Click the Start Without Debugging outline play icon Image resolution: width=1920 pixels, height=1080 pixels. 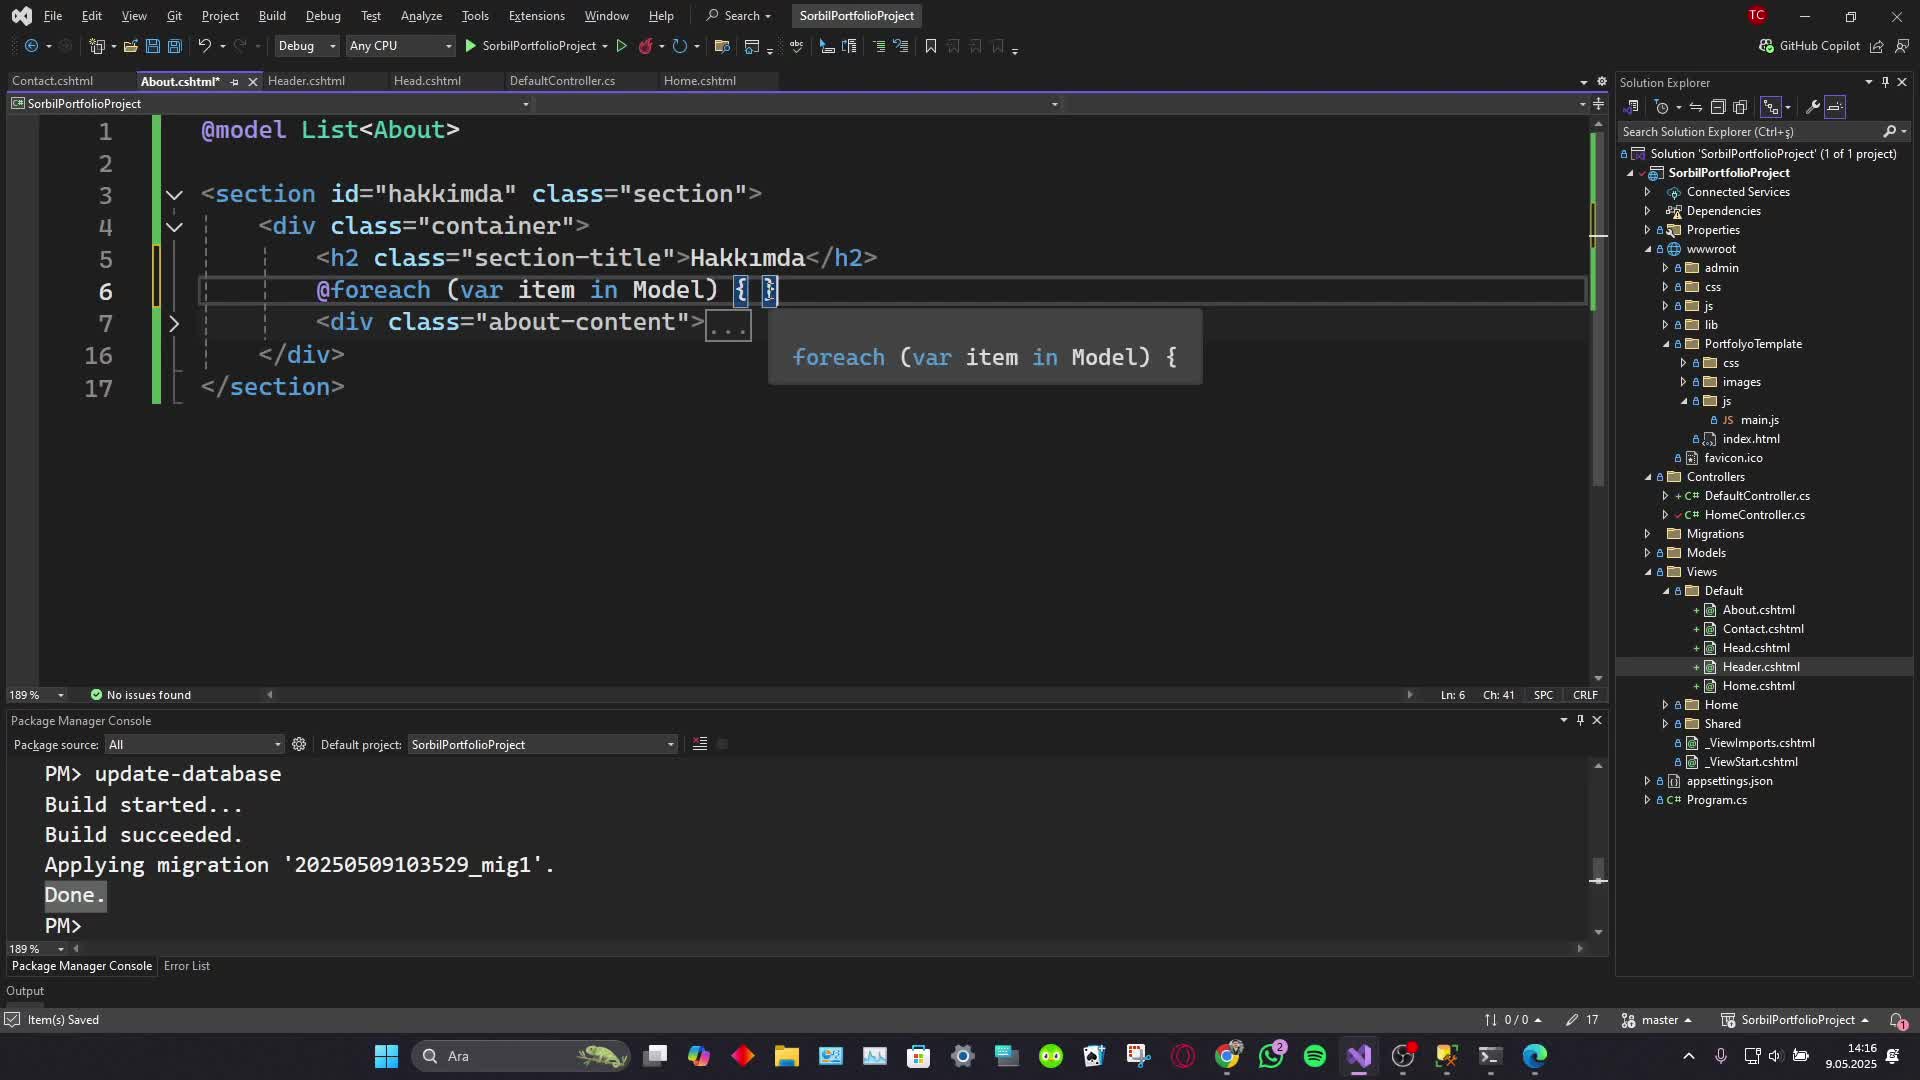(621, 46)
